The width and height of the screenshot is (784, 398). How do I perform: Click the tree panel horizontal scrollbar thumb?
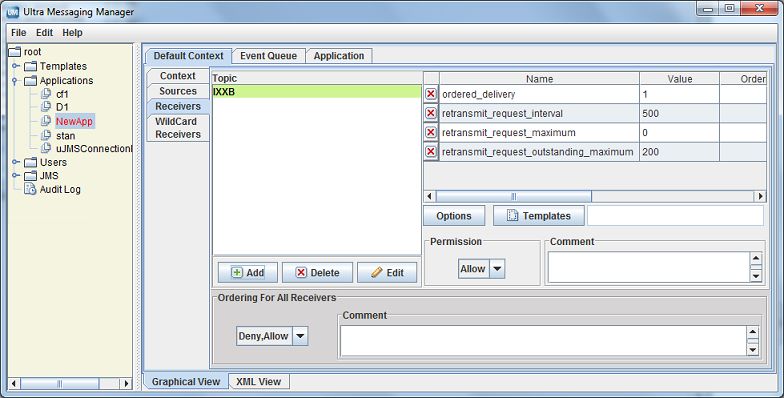60,384
